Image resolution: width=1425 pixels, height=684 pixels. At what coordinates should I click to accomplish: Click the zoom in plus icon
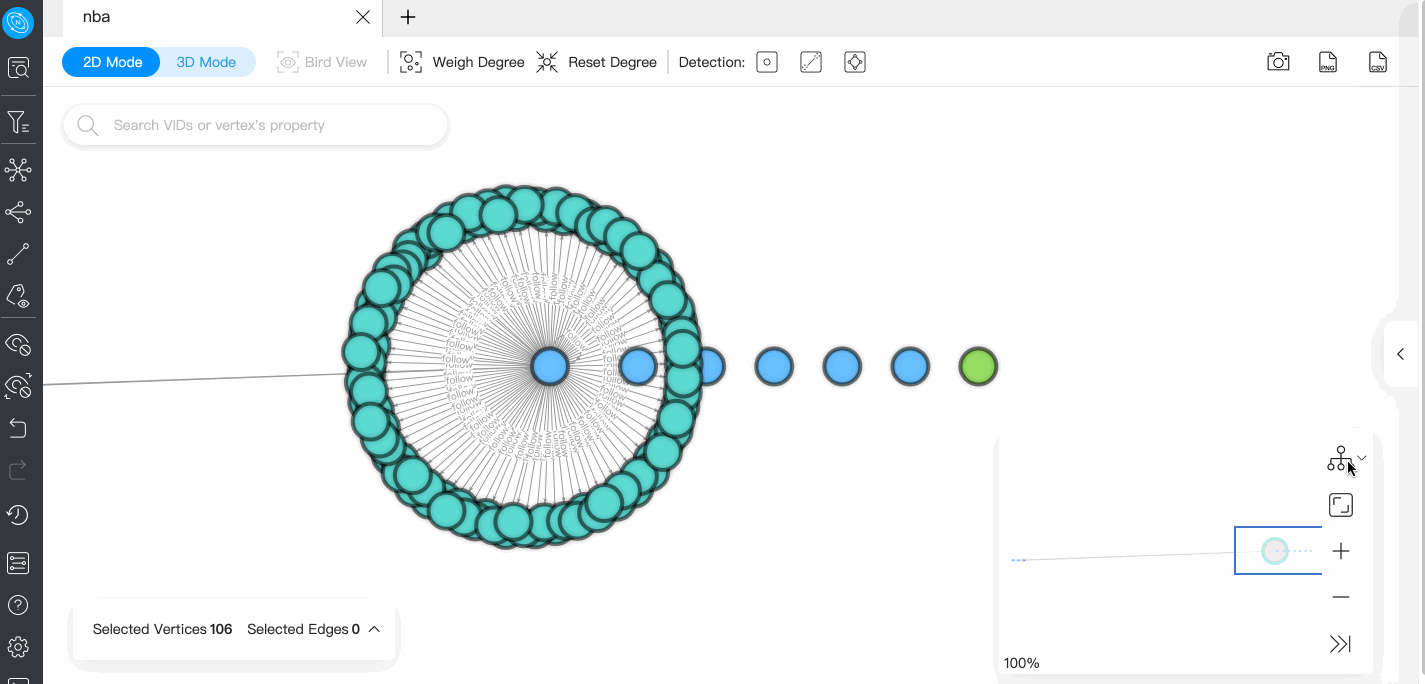click(x=1341, y=551)
